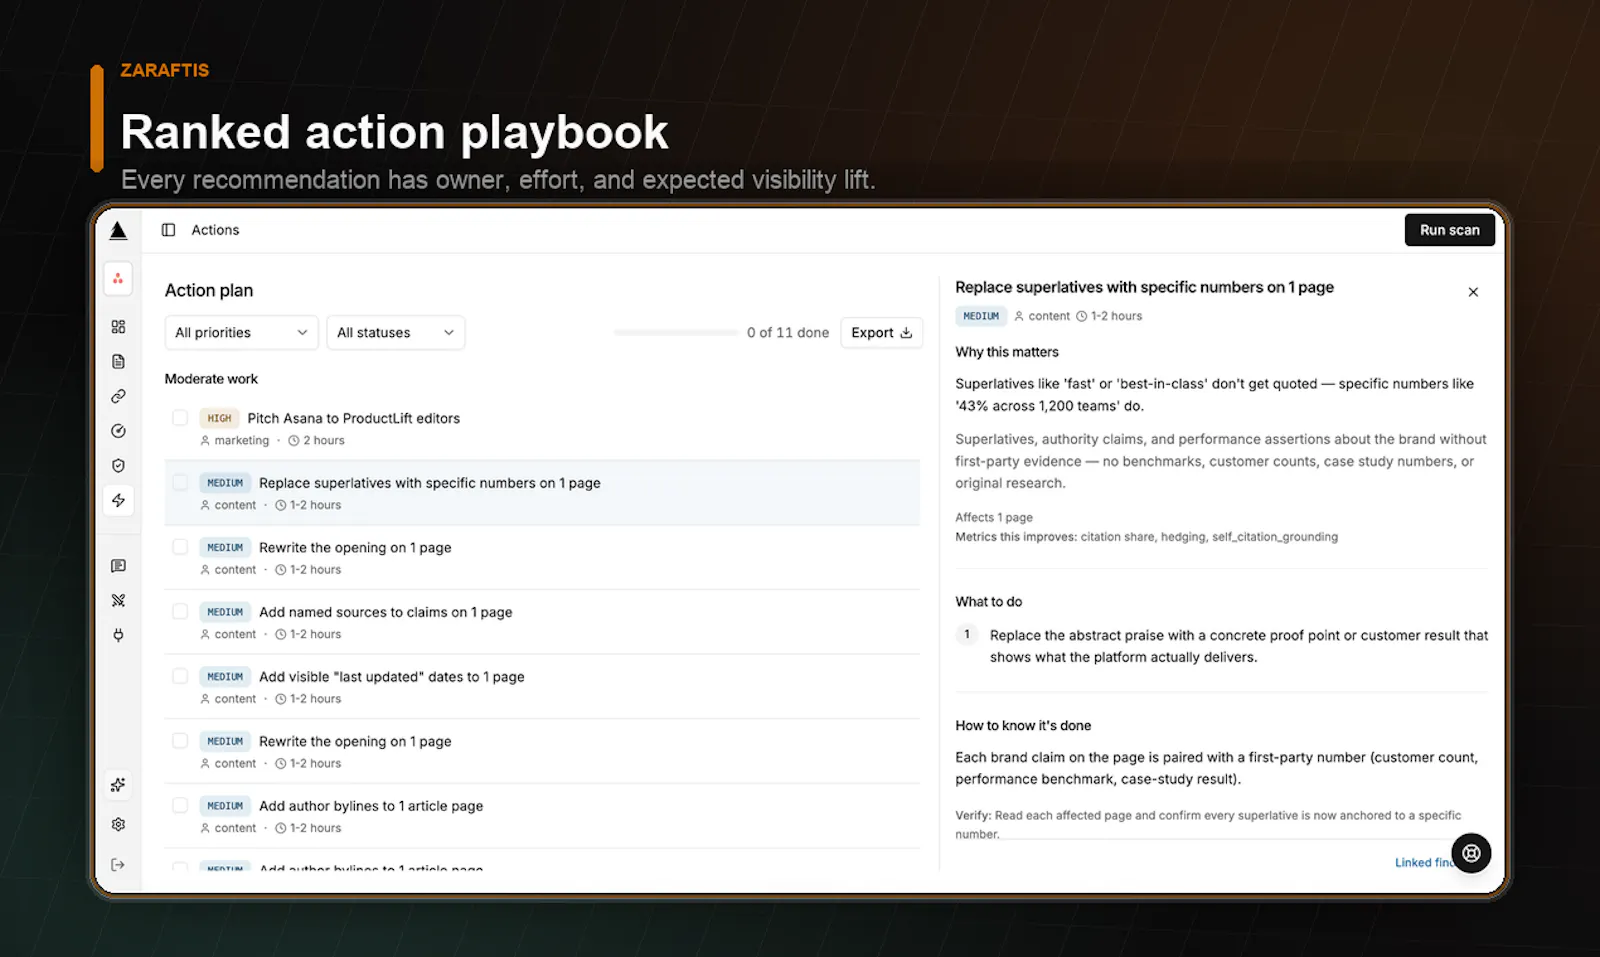Tick checkbox for Add named sources to claims
Screen dimensions: 1600x957
(x=180, y=611)
